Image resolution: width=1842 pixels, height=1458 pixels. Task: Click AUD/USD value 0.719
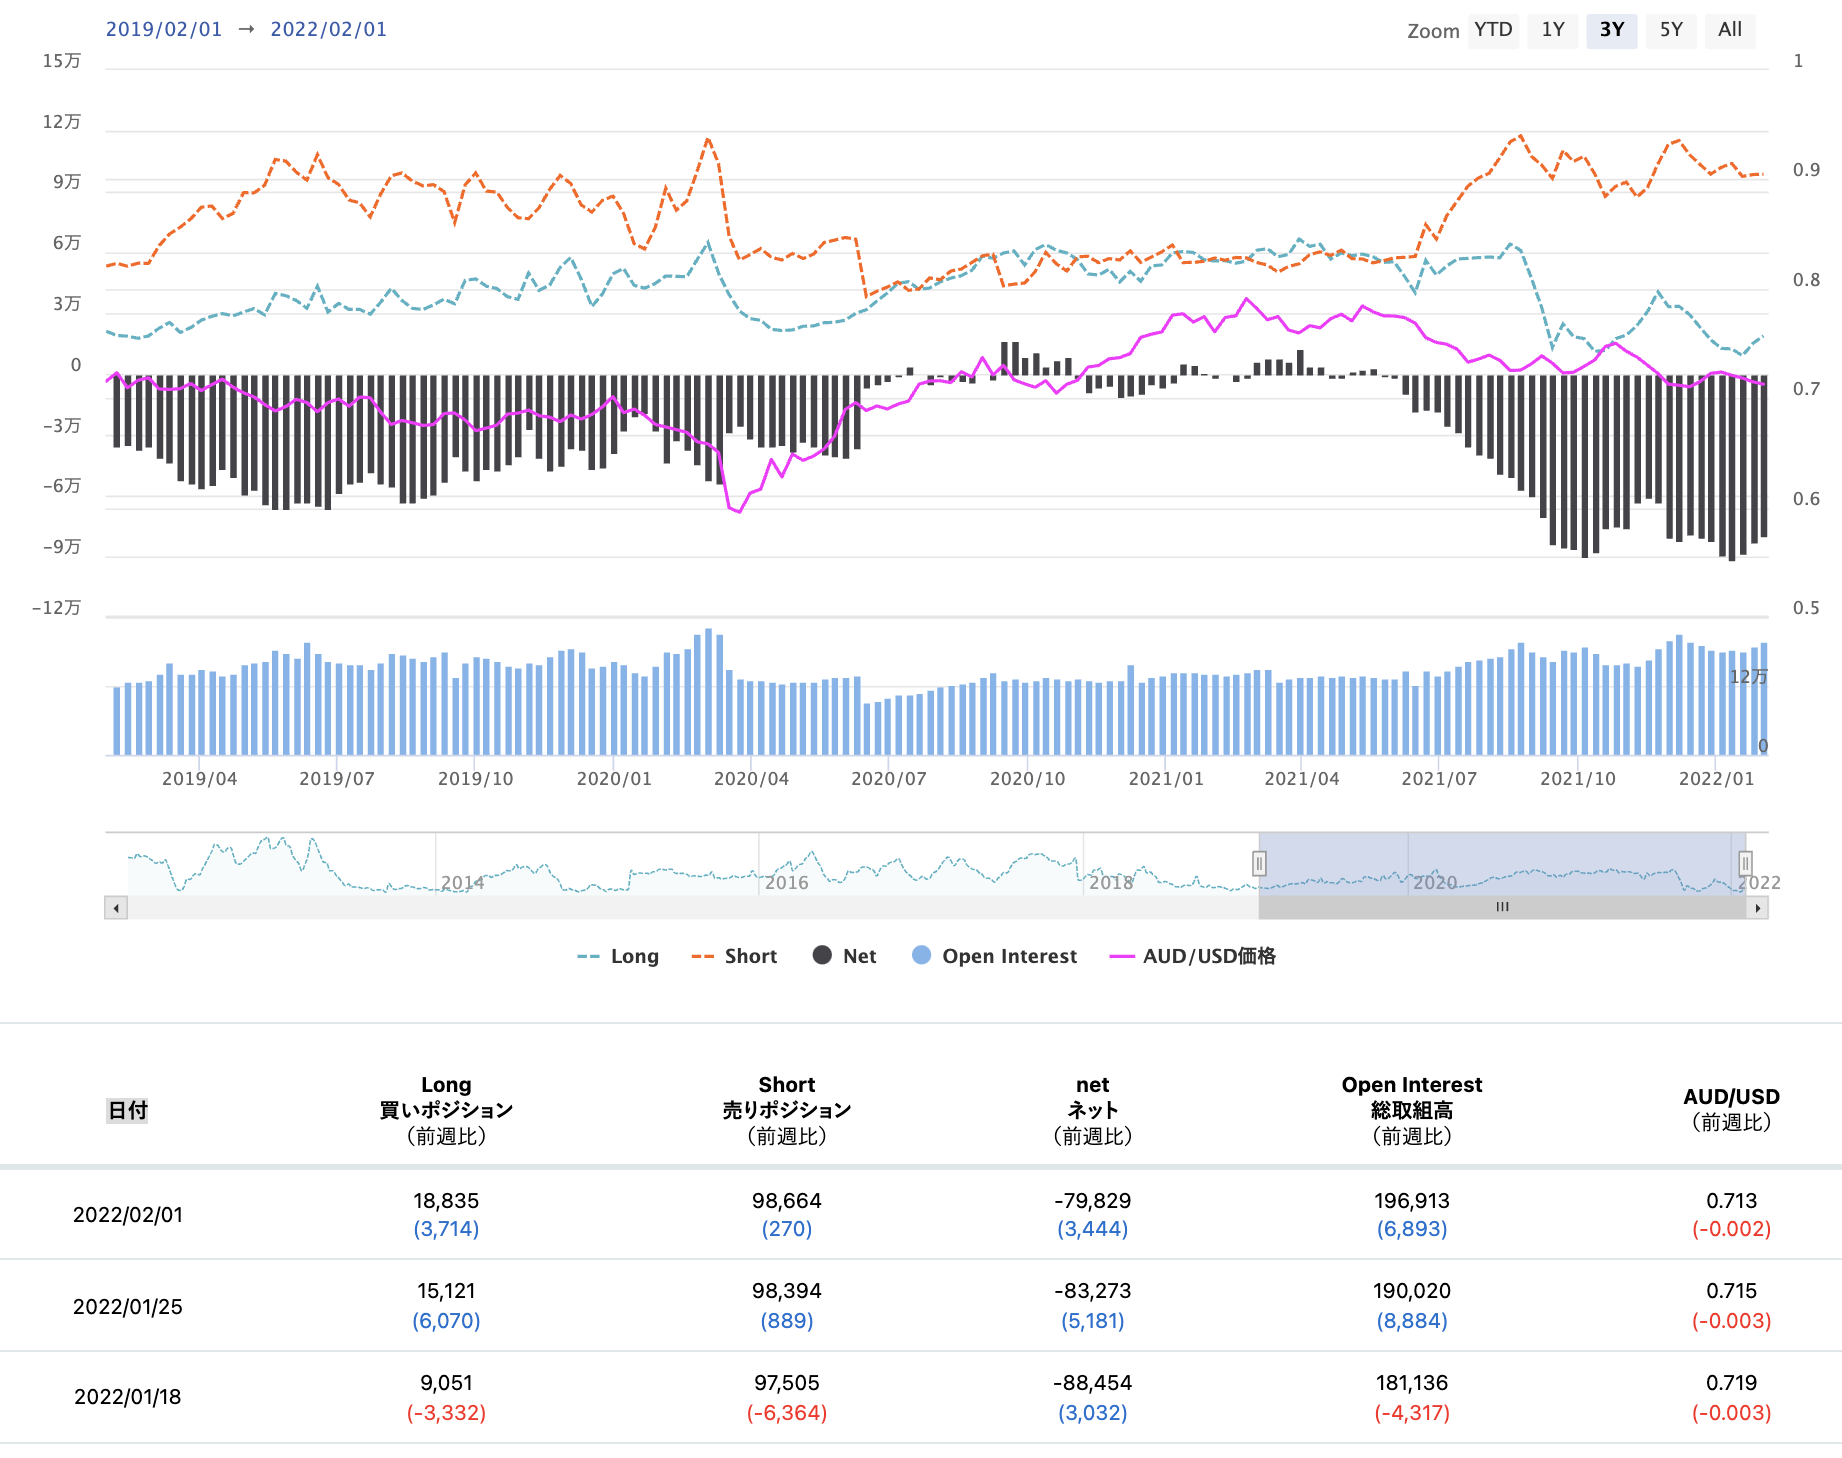[x=1731, y=1383]
